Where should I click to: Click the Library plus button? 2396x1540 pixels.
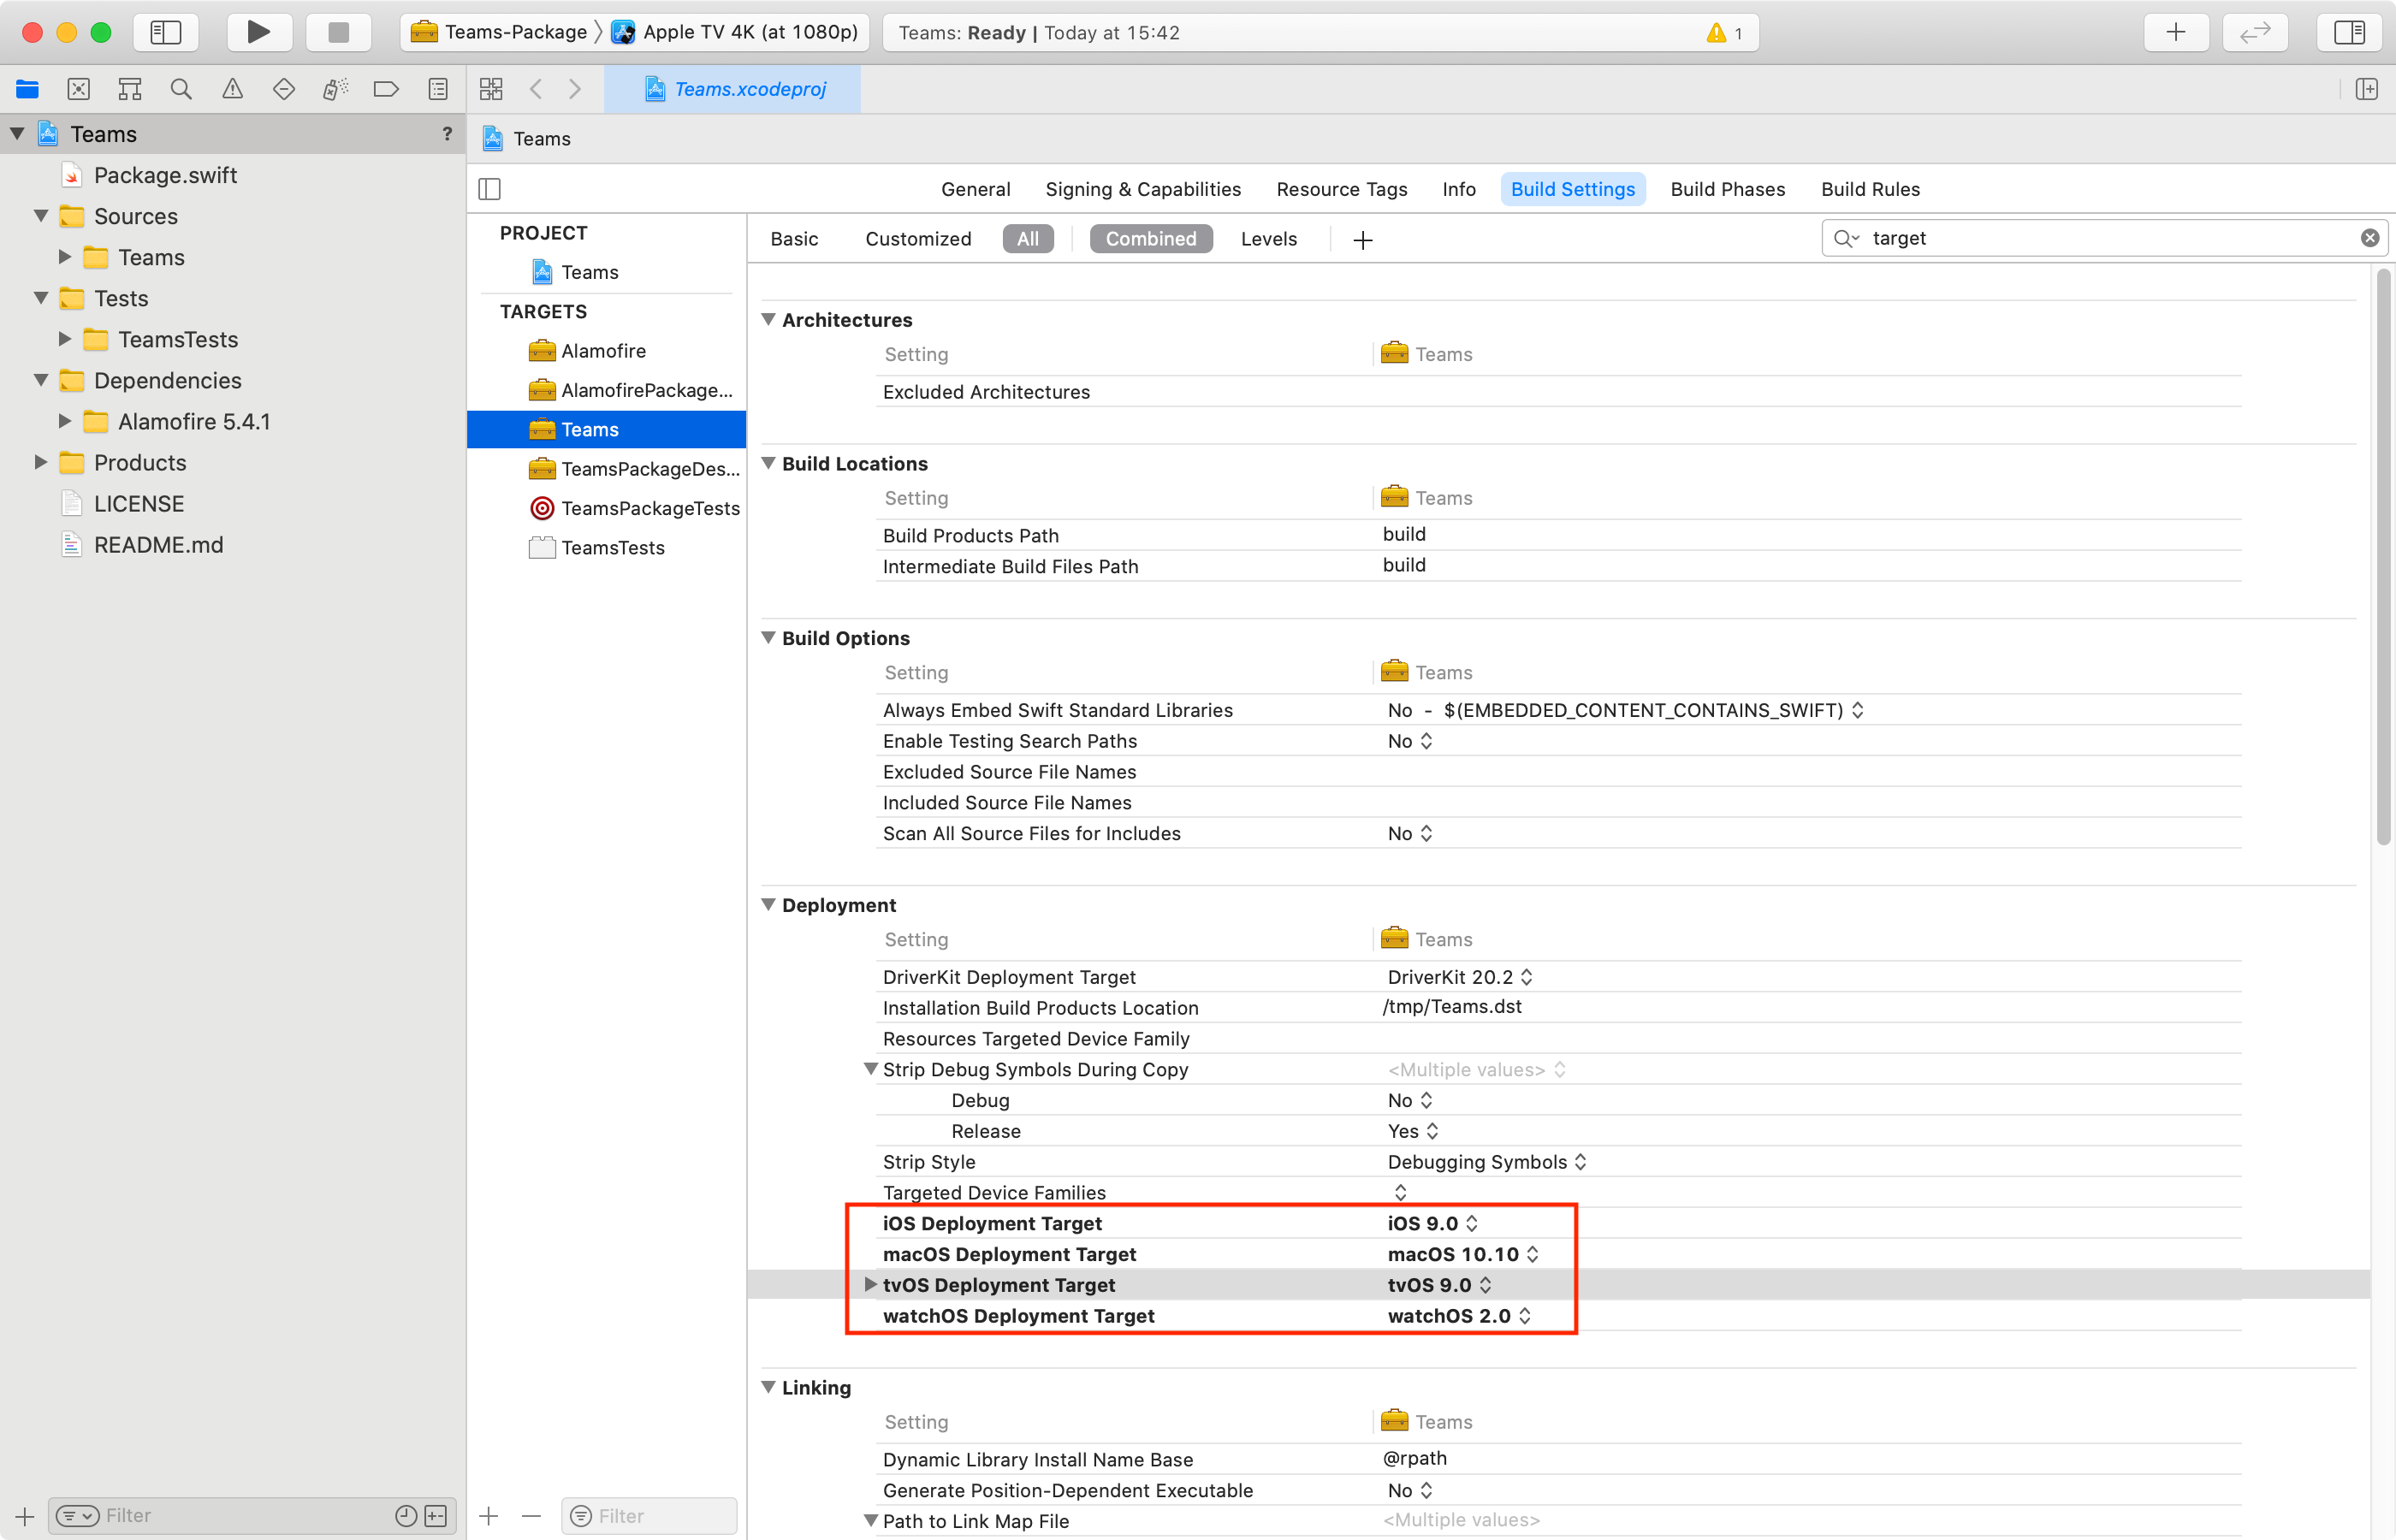[2175, 32]
